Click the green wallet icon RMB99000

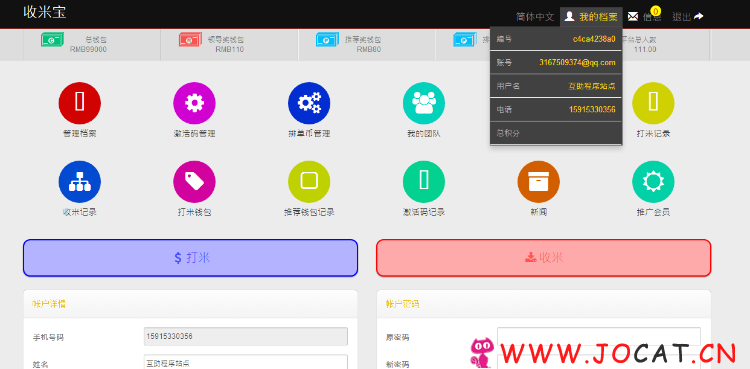52,39
